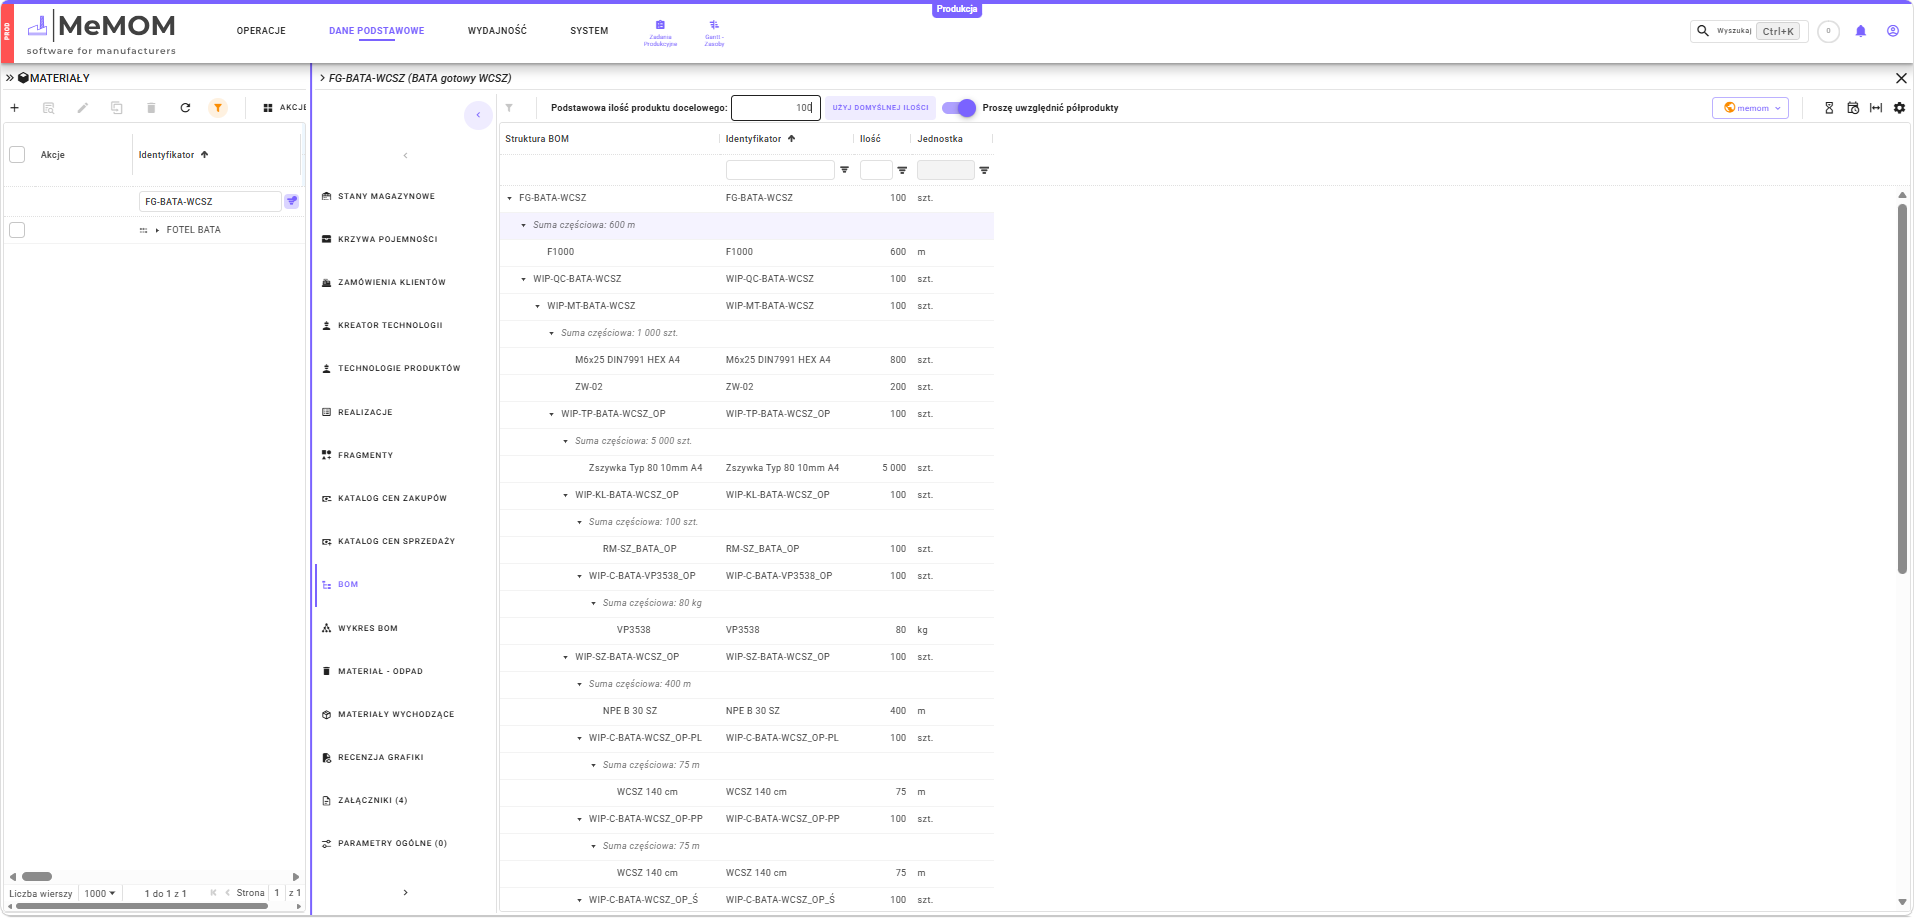This screenshot has height=918, width=1918.
Task: Focus the BOM Identyfikator filter input
Action: (780, 170)
